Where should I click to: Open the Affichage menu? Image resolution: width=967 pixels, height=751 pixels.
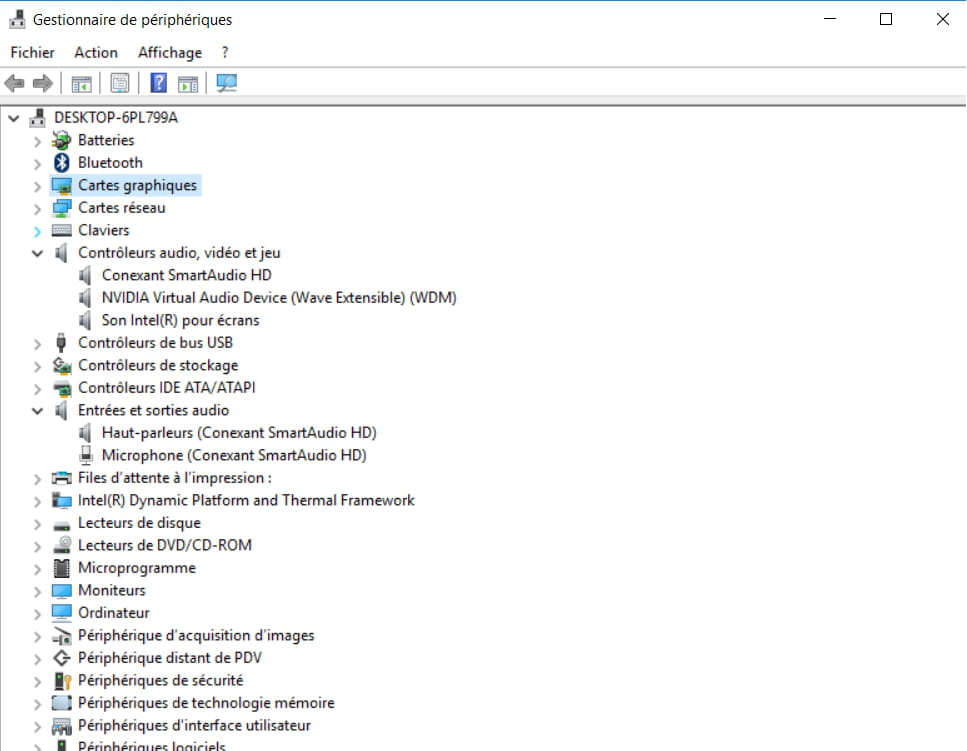click(169, 52)
